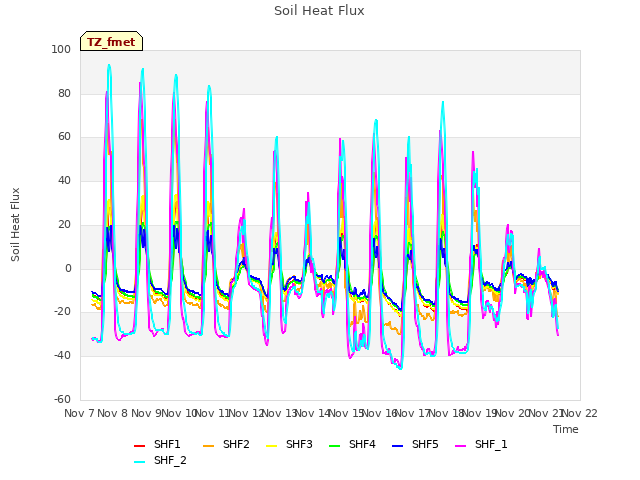Viewport: 640px width, 480px height.
Task: Click the Nov 14 x-axis tick label
Action: [313, 413]
